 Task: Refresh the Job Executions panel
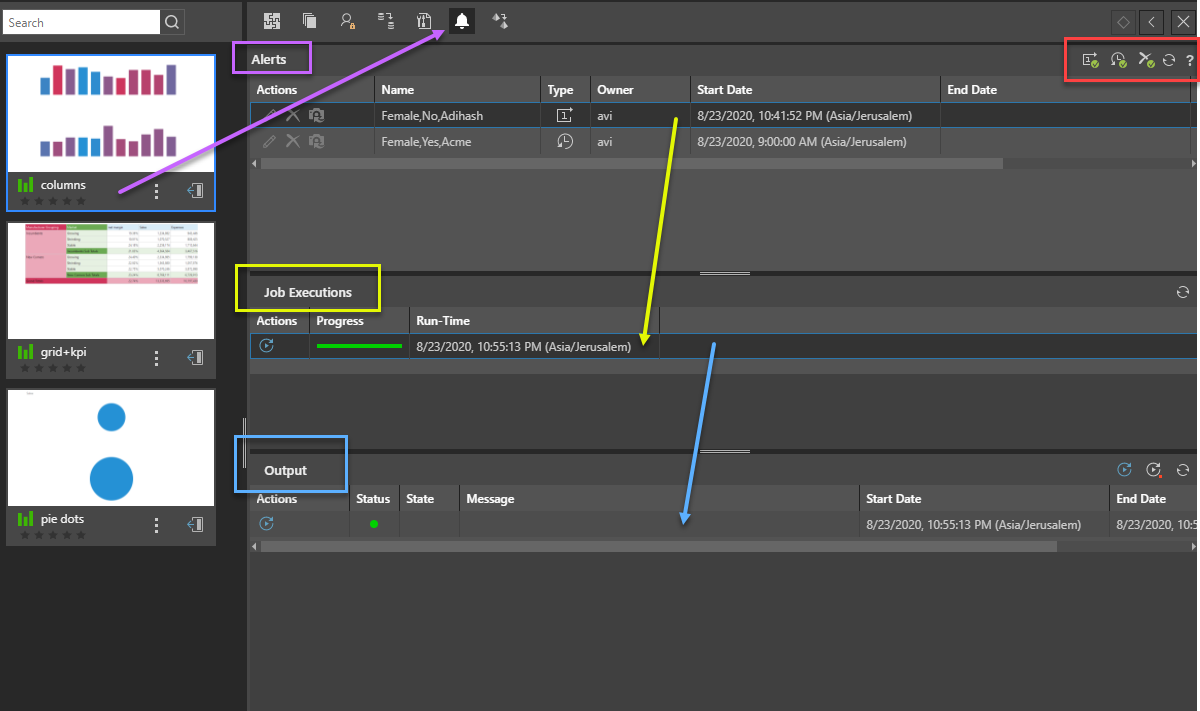(1183, 292)
